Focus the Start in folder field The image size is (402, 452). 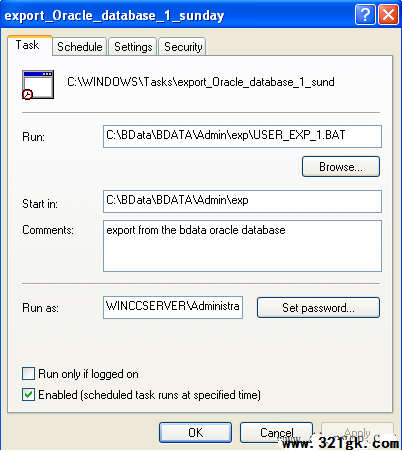(242, 201)
